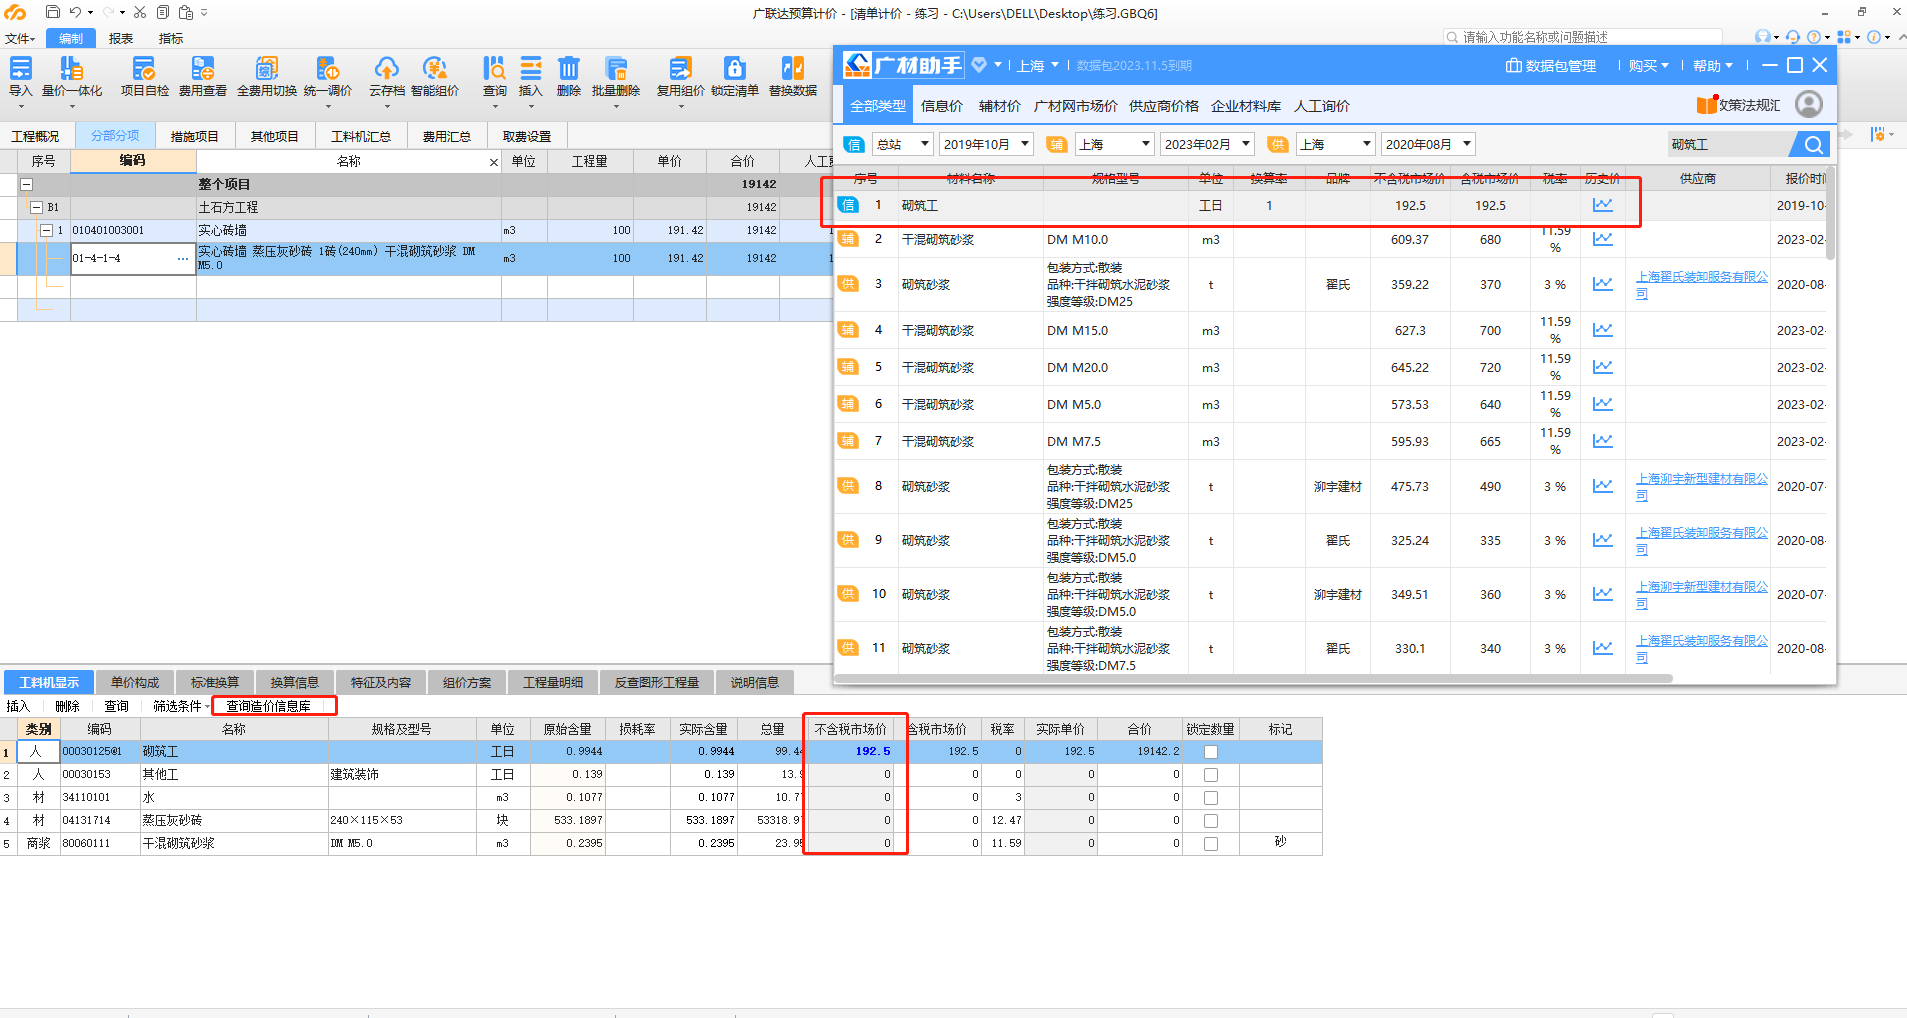Tick 锁定数量 checkbox for 水 row
The height and width of the screenshot is (1018, 1907).
click(1211, 798)
